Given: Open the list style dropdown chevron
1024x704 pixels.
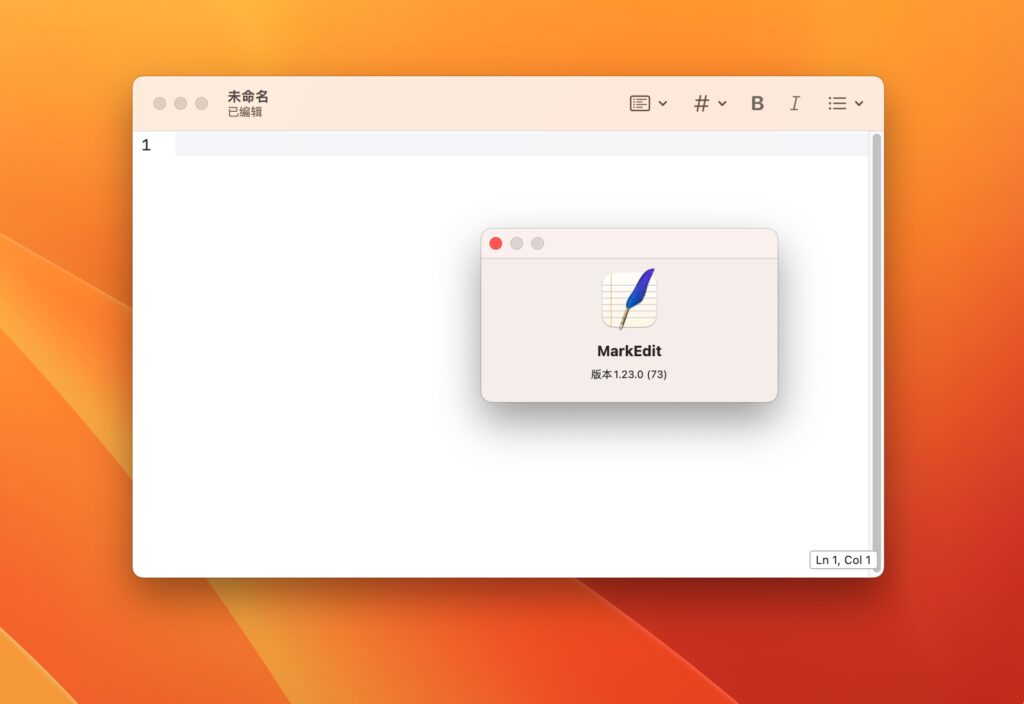Looking at the screenshot, I should pos(861,103).
